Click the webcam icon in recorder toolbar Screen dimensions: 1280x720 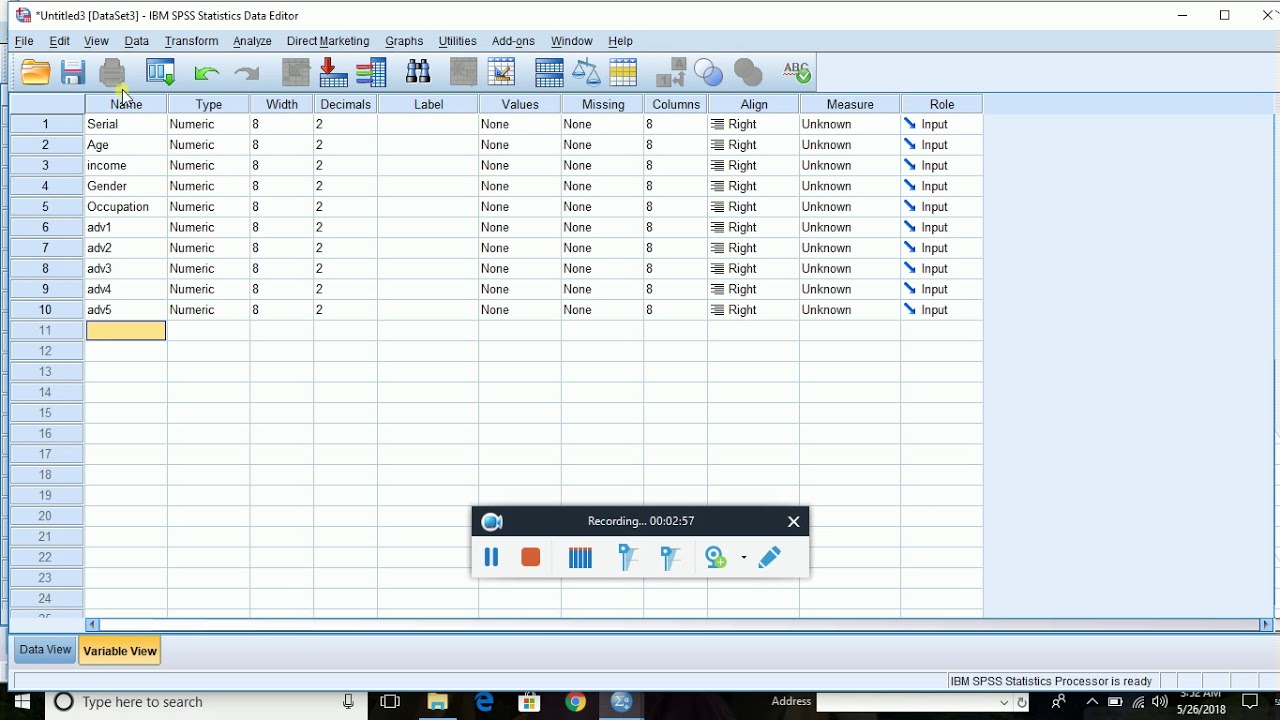(716, 557)
